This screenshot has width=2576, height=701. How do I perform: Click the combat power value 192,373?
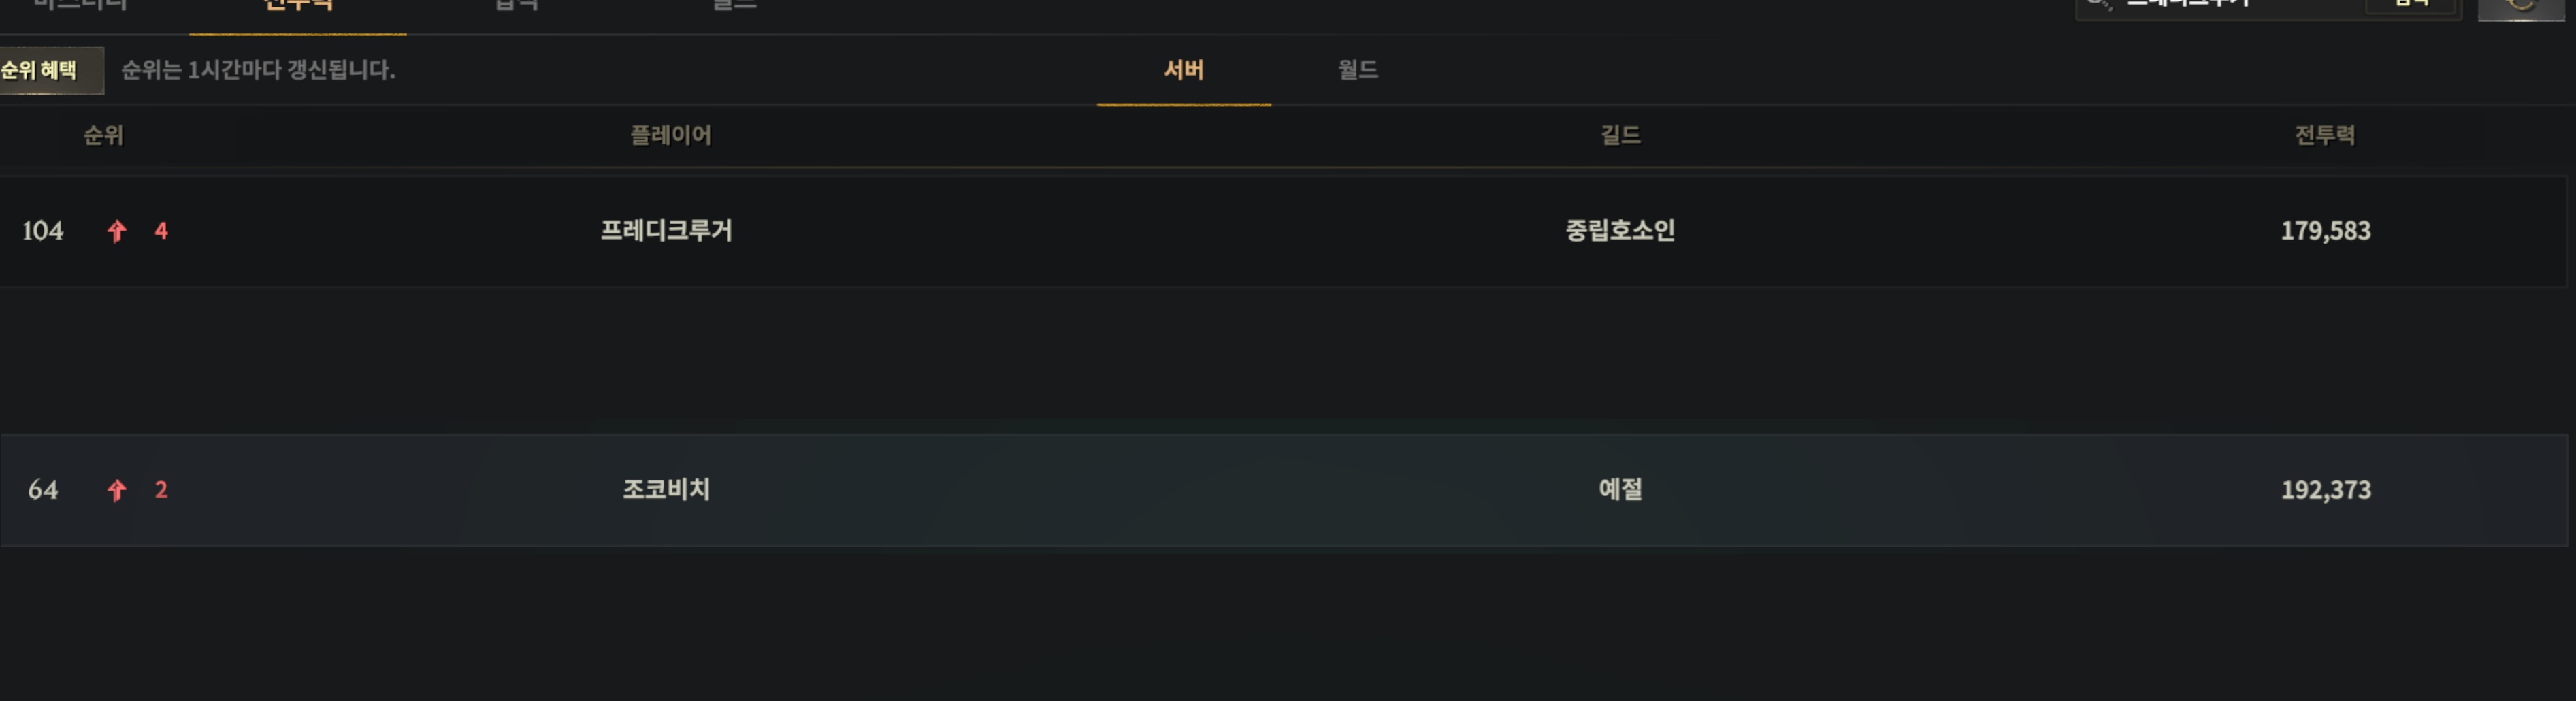(x=2325, y=490)
